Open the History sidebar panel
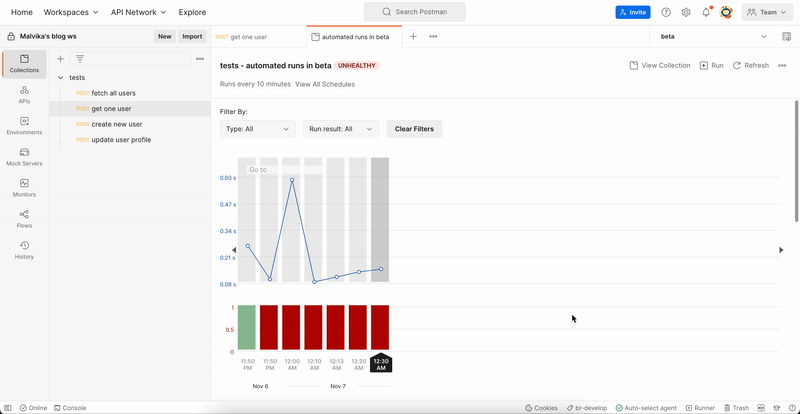The width and height of the screenshot is (800, 414). click(24, 251)
